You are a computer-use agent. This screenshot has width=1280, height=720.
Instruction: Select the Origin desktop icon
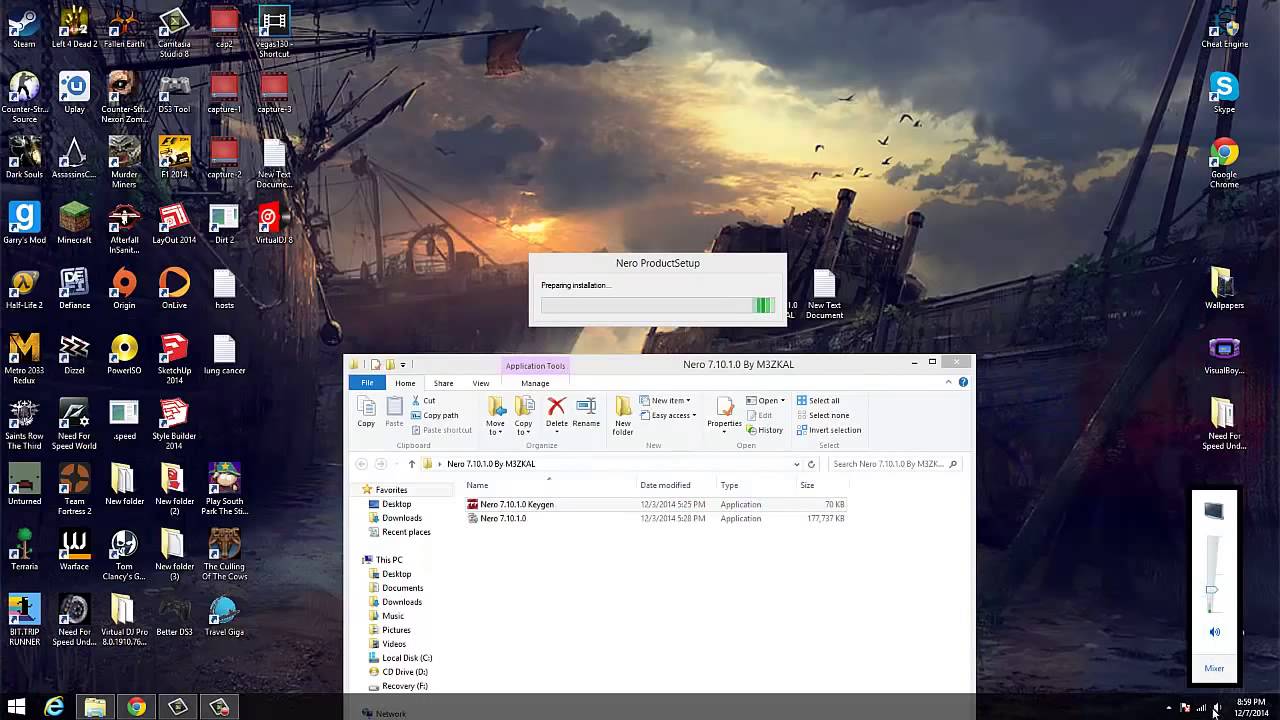click(124, 289)
